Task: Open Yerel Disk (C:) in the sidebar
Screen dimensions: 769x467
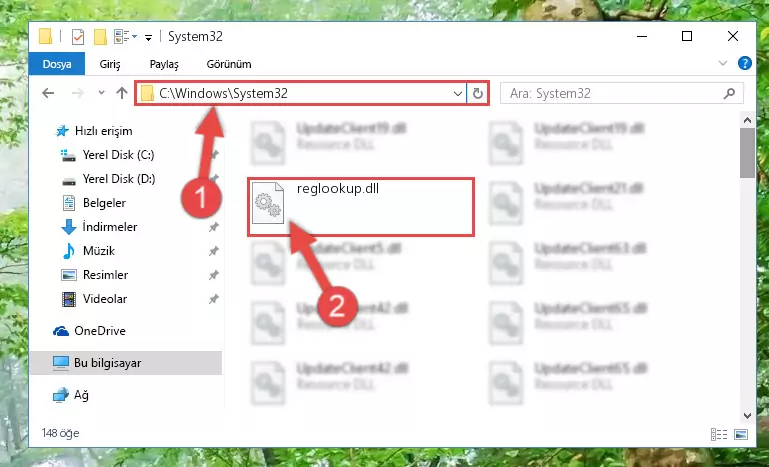Action: 118,155
